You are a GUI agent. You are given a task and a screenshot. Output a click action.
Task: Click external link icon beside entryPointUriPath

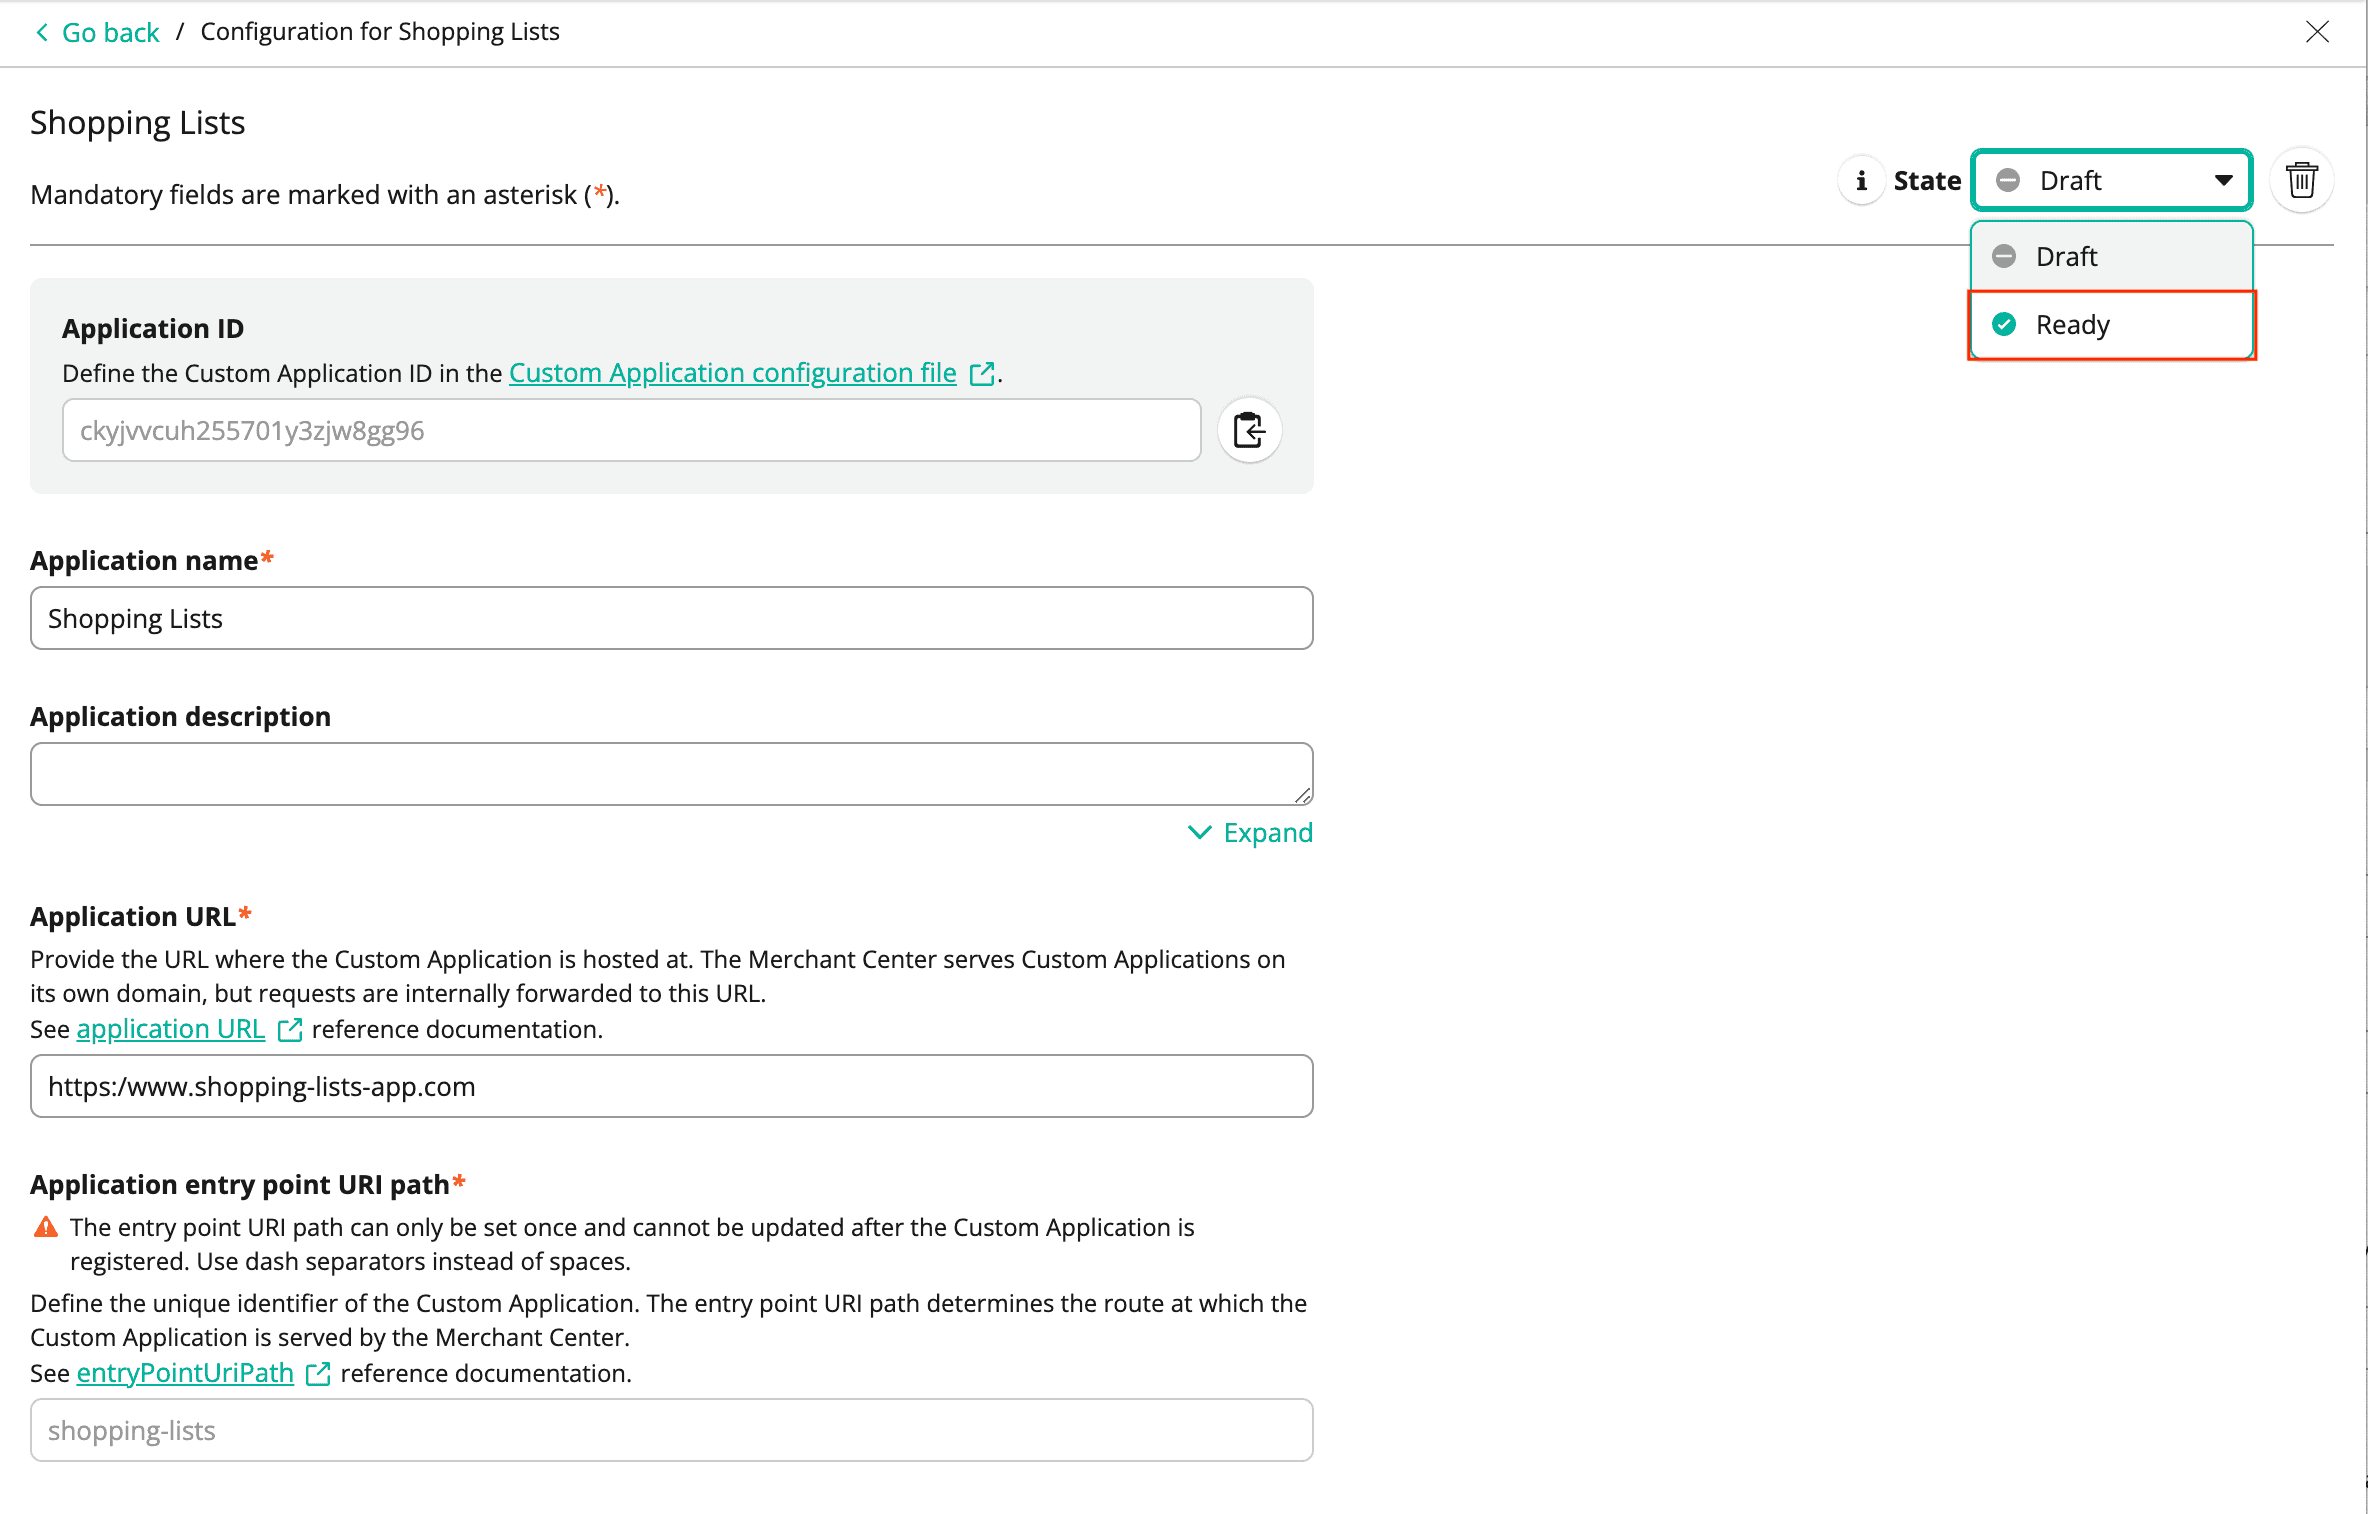point(318,1374)
